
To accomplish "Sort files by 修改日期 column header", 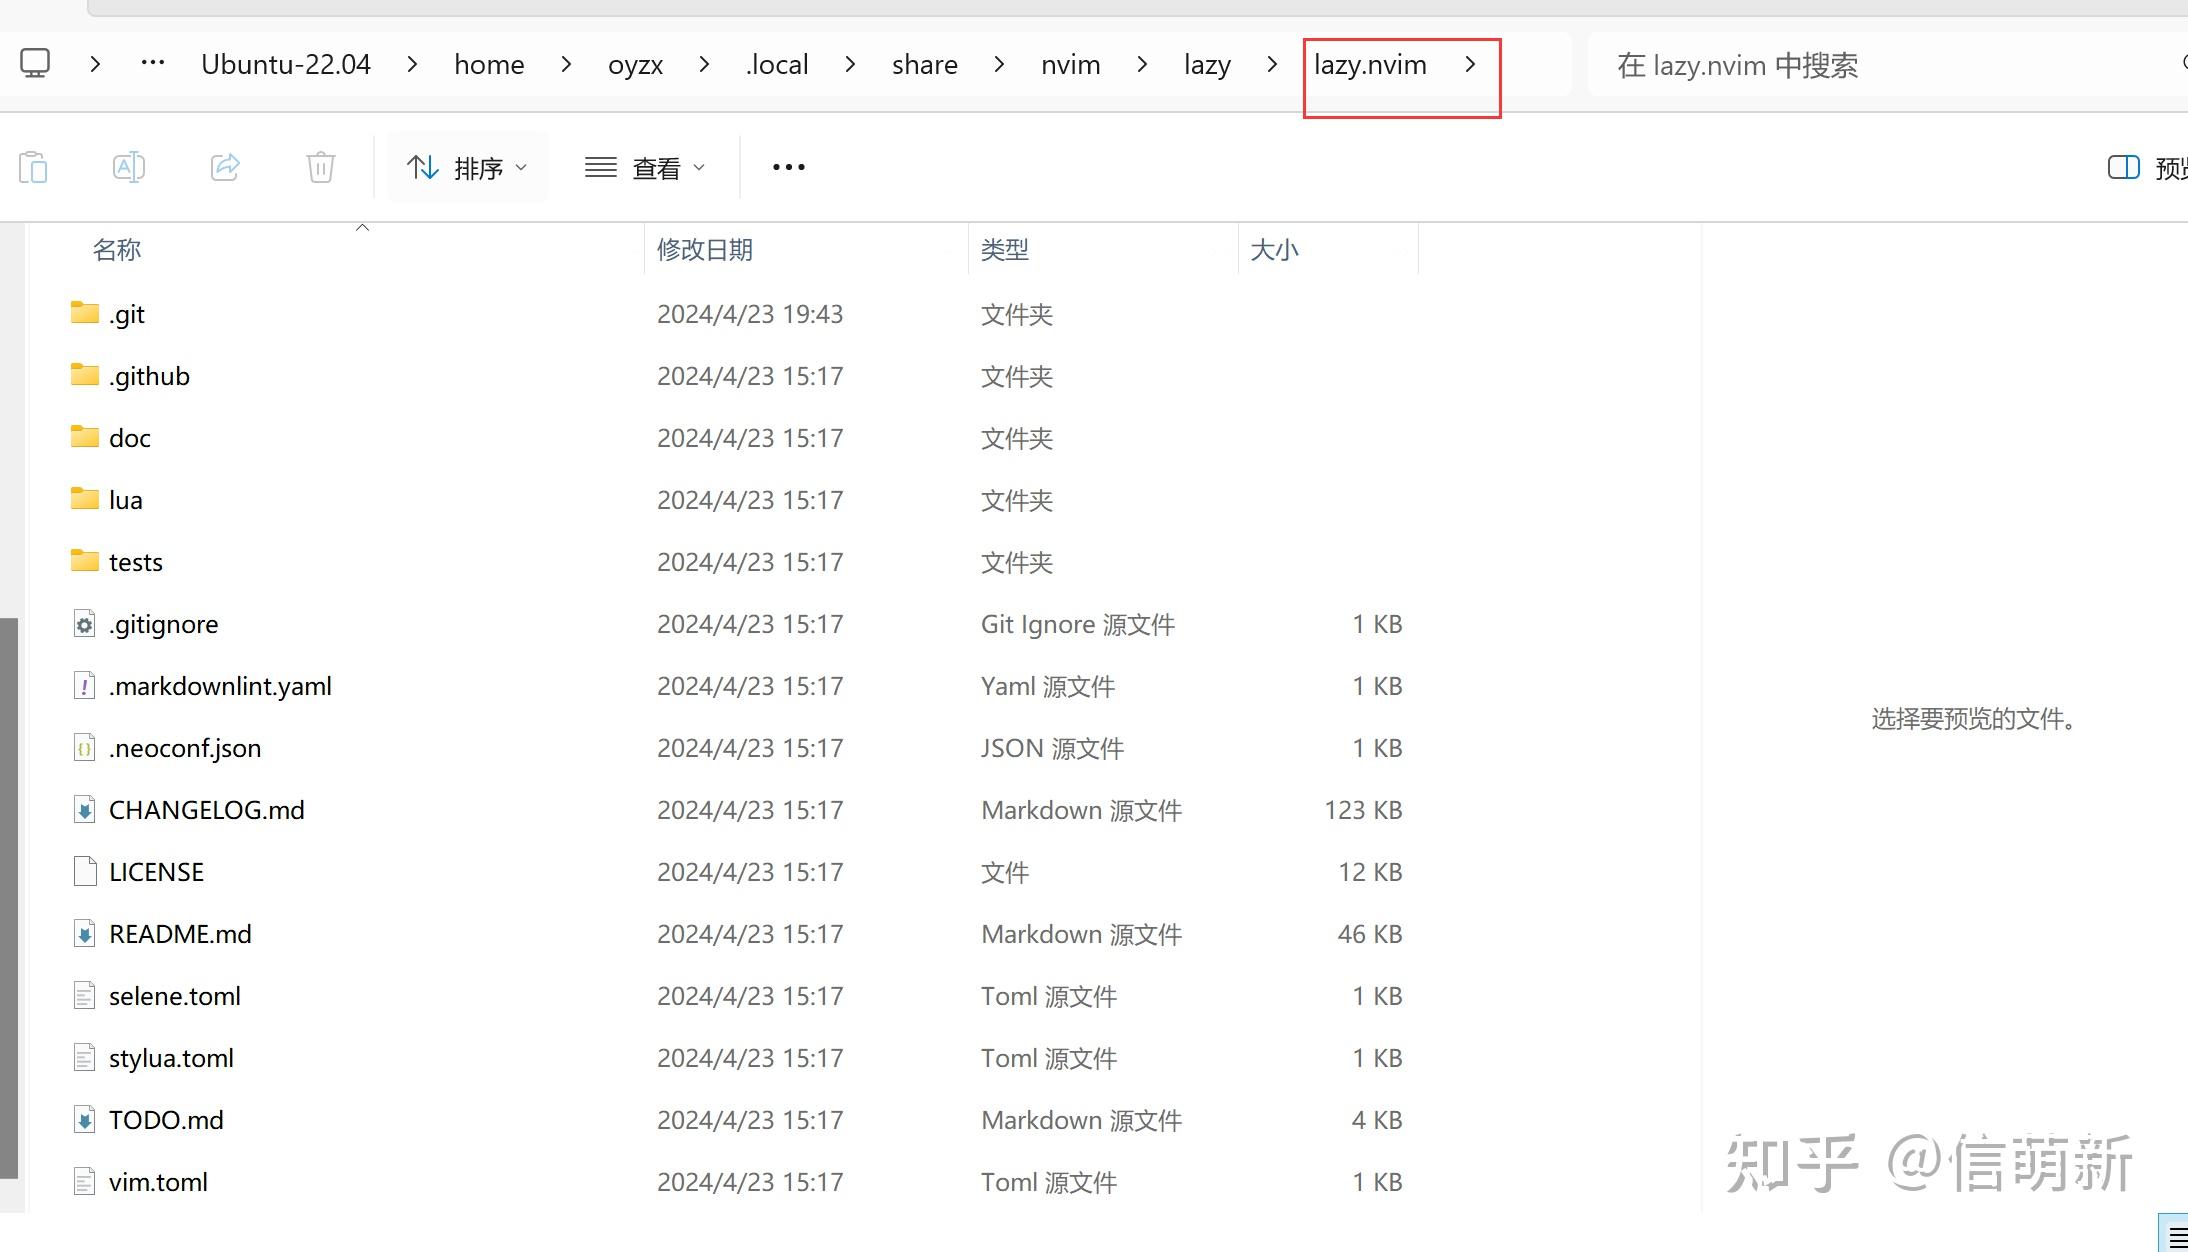I will click(x=705, y=249).
